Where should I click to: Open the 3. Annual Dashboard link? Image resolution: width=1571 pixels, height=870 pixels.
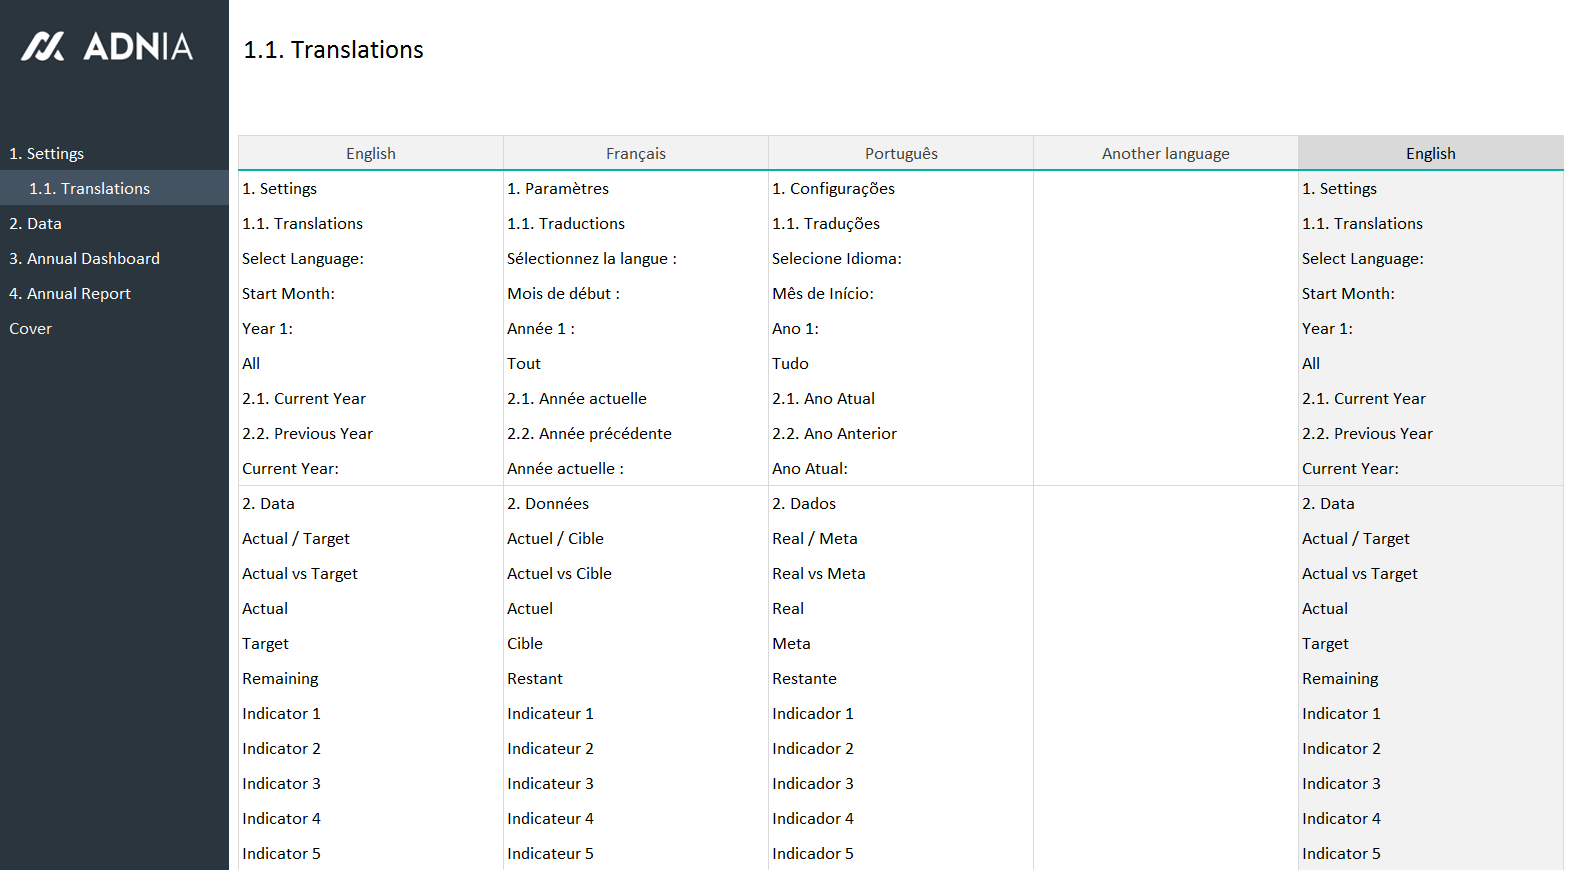click(x=84, y=259)
